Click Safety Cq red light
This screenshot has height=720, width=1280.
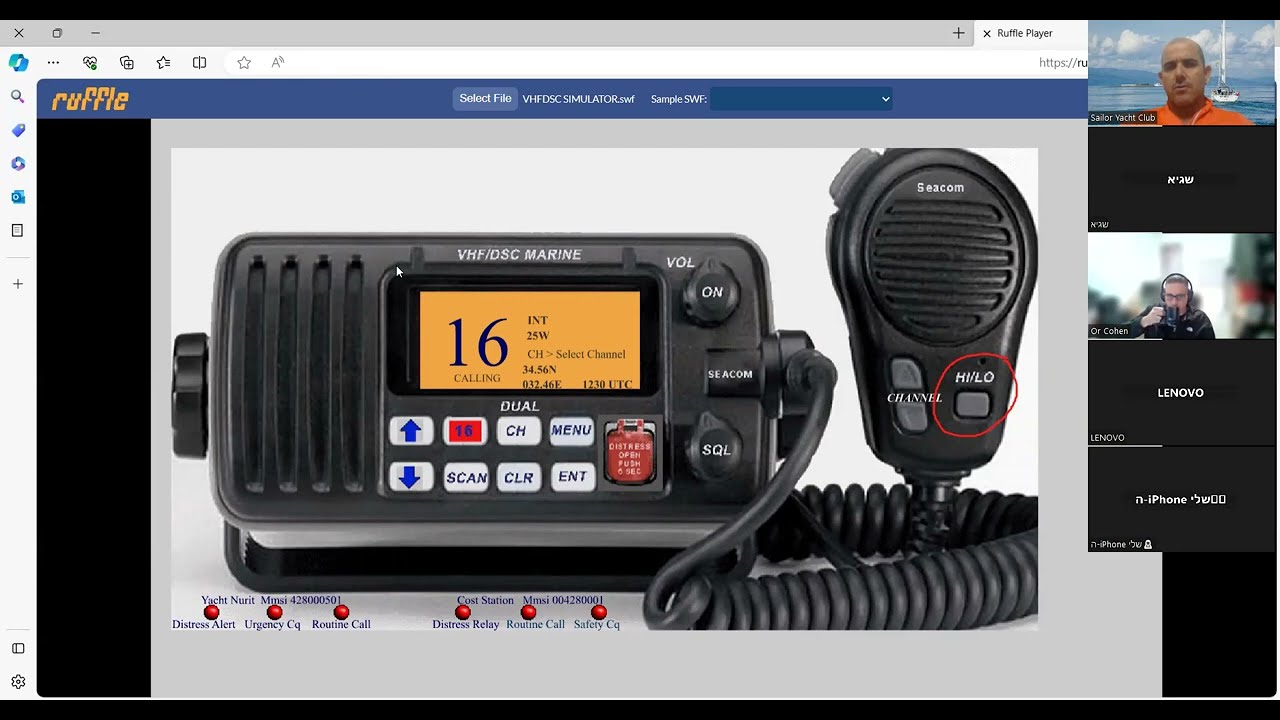click(599, 612)
